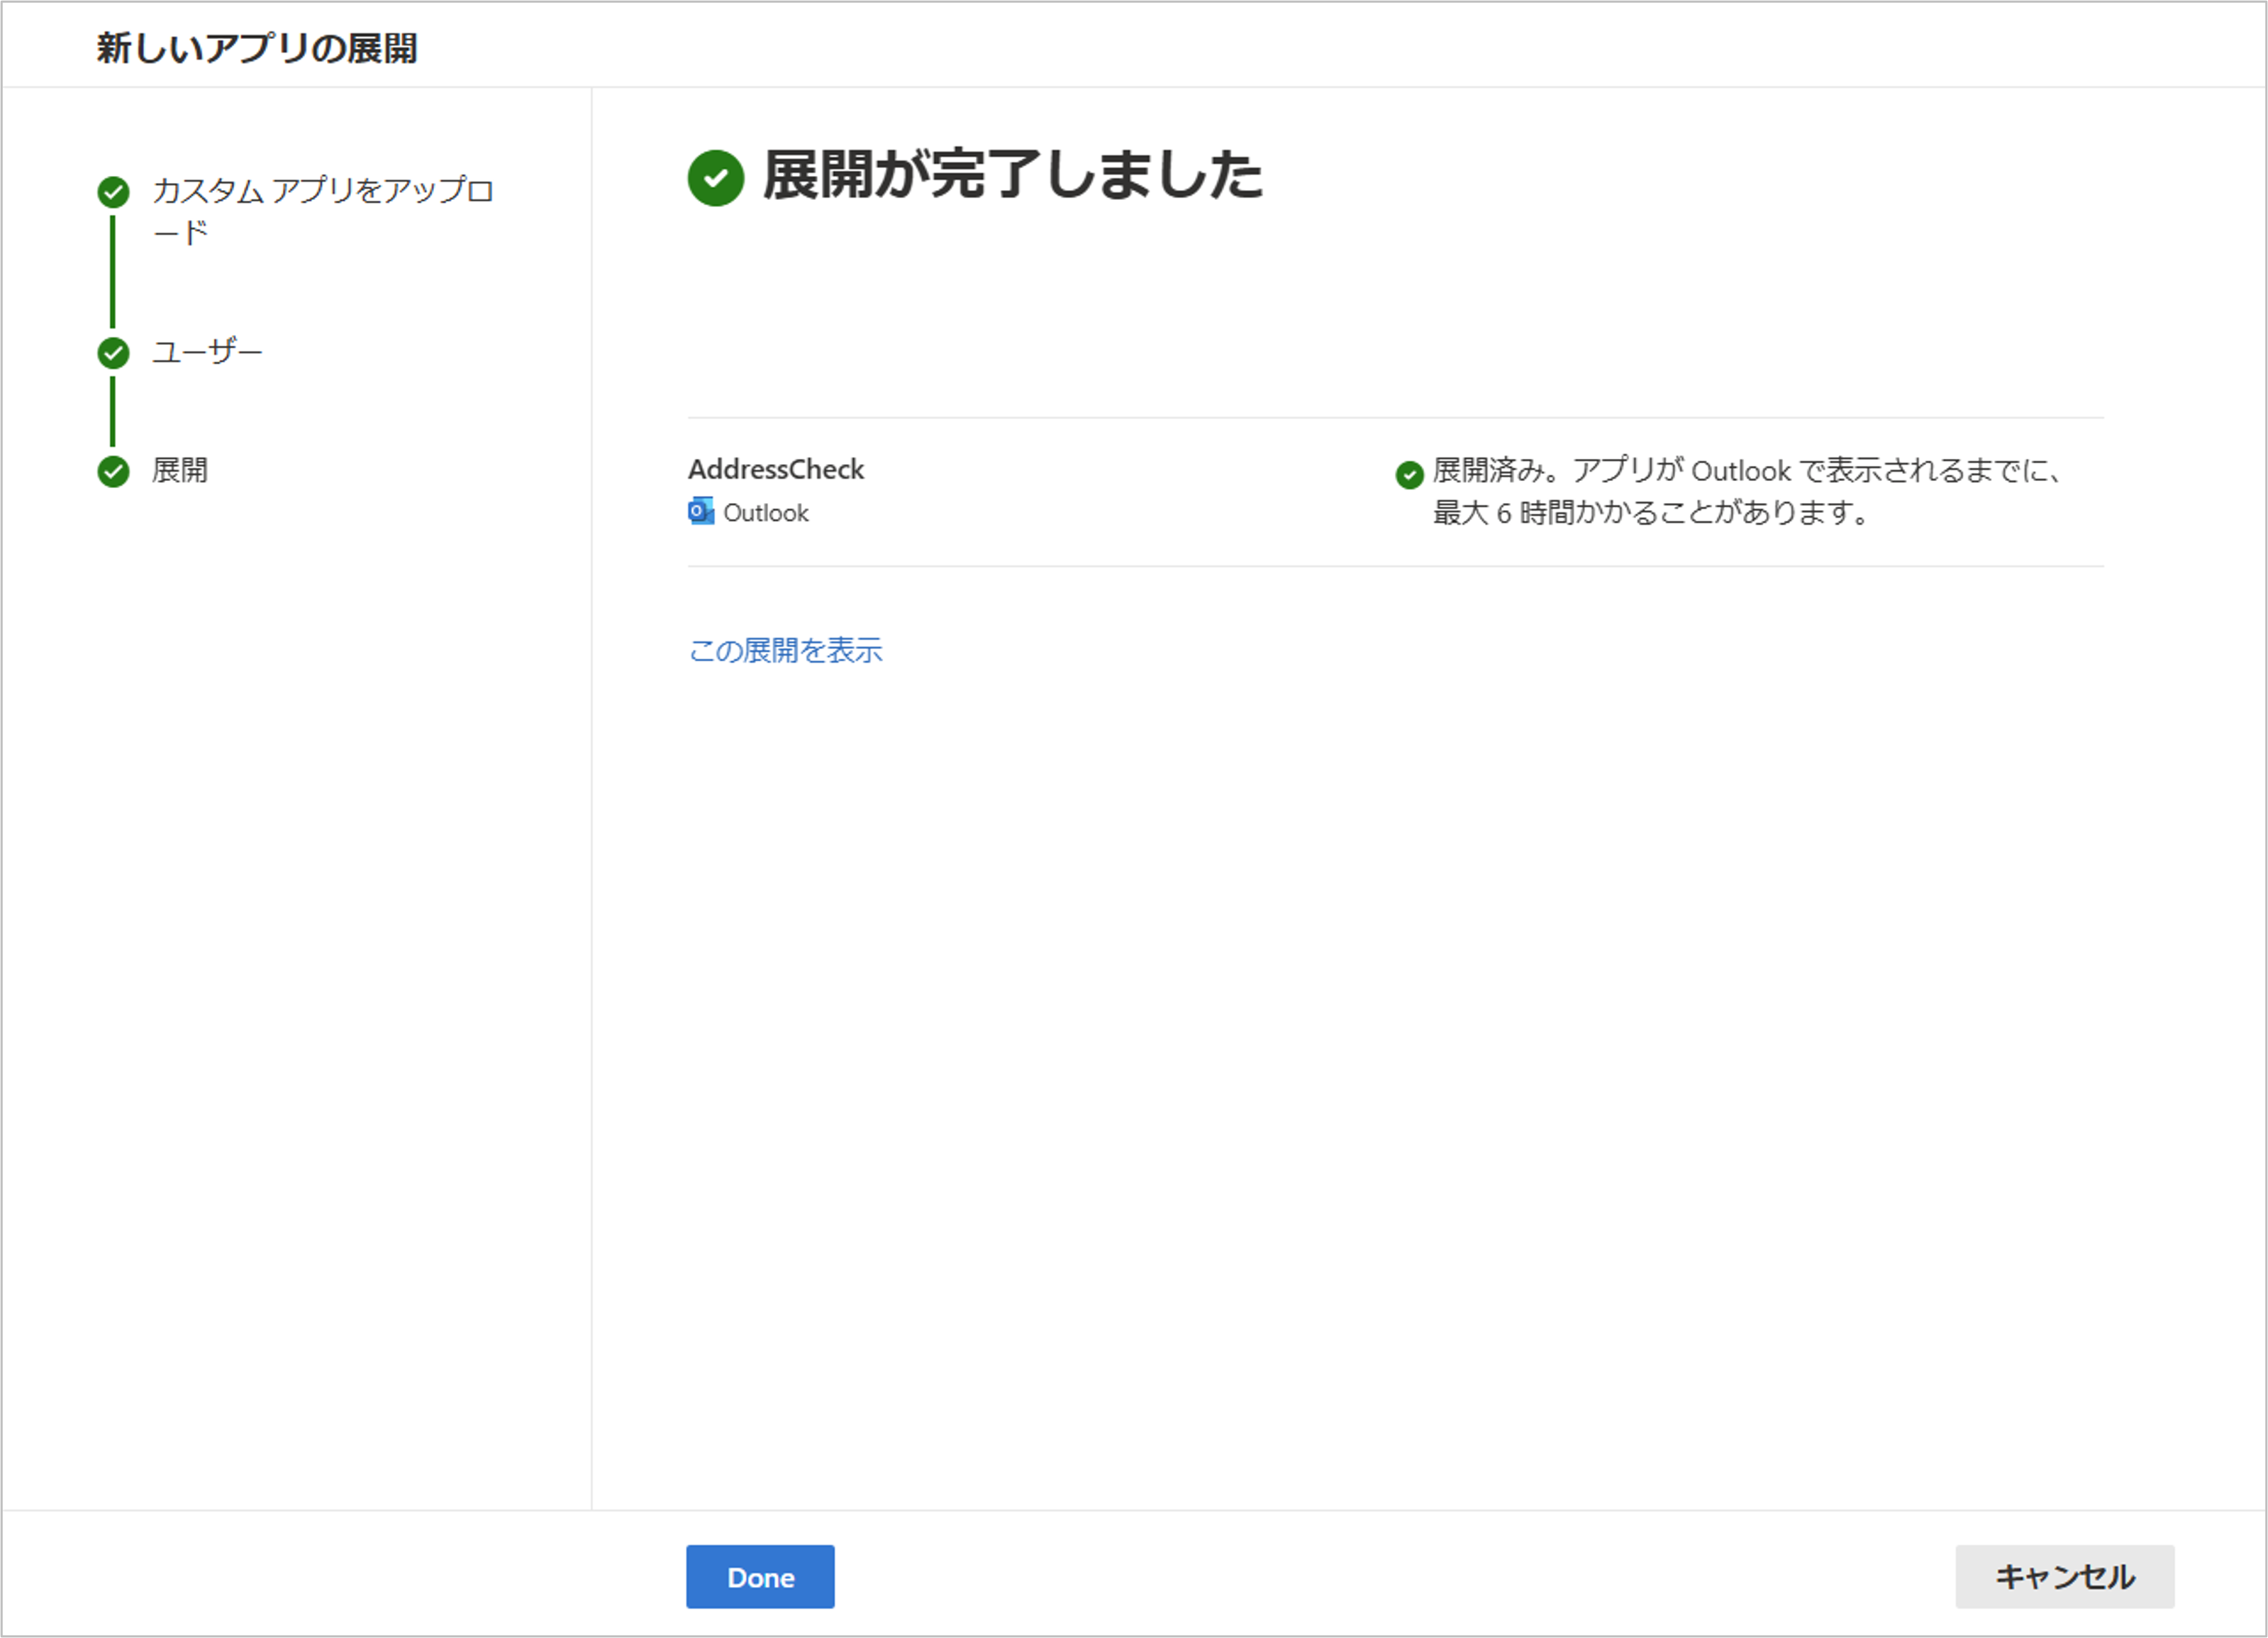The width and height of the screenshot is (2268, 1638).
Task: Click the 展開が完了しました heading
Action: (x=1013, y=176)
